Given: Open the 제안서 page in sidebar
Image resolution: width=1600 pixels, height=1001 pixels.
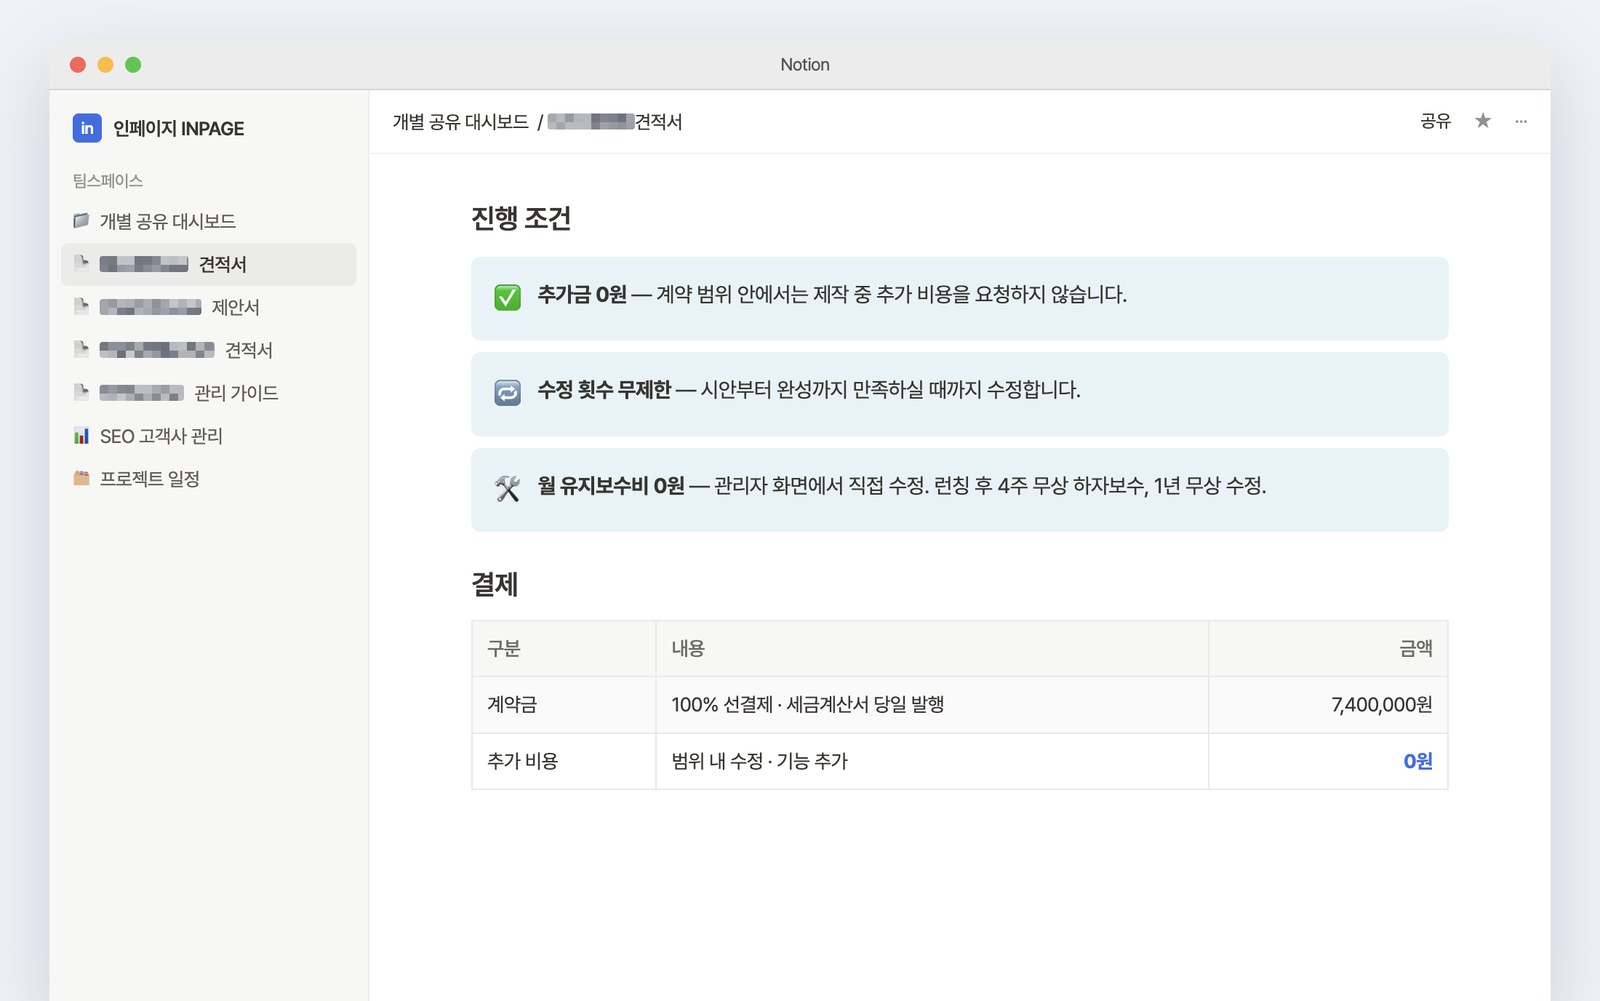Looking at the screenshot, I should tap(208, 307).
